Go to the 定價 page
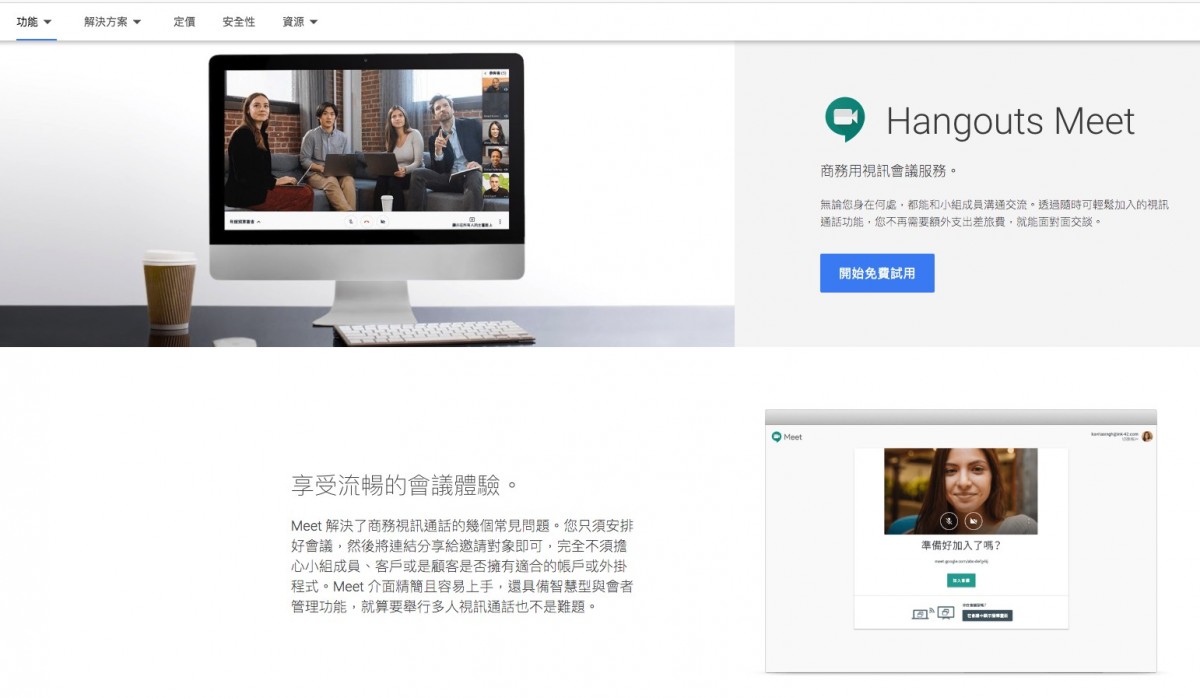This screenshot has height=698, width=1200. pyautogui.click(x=184, y=21)
